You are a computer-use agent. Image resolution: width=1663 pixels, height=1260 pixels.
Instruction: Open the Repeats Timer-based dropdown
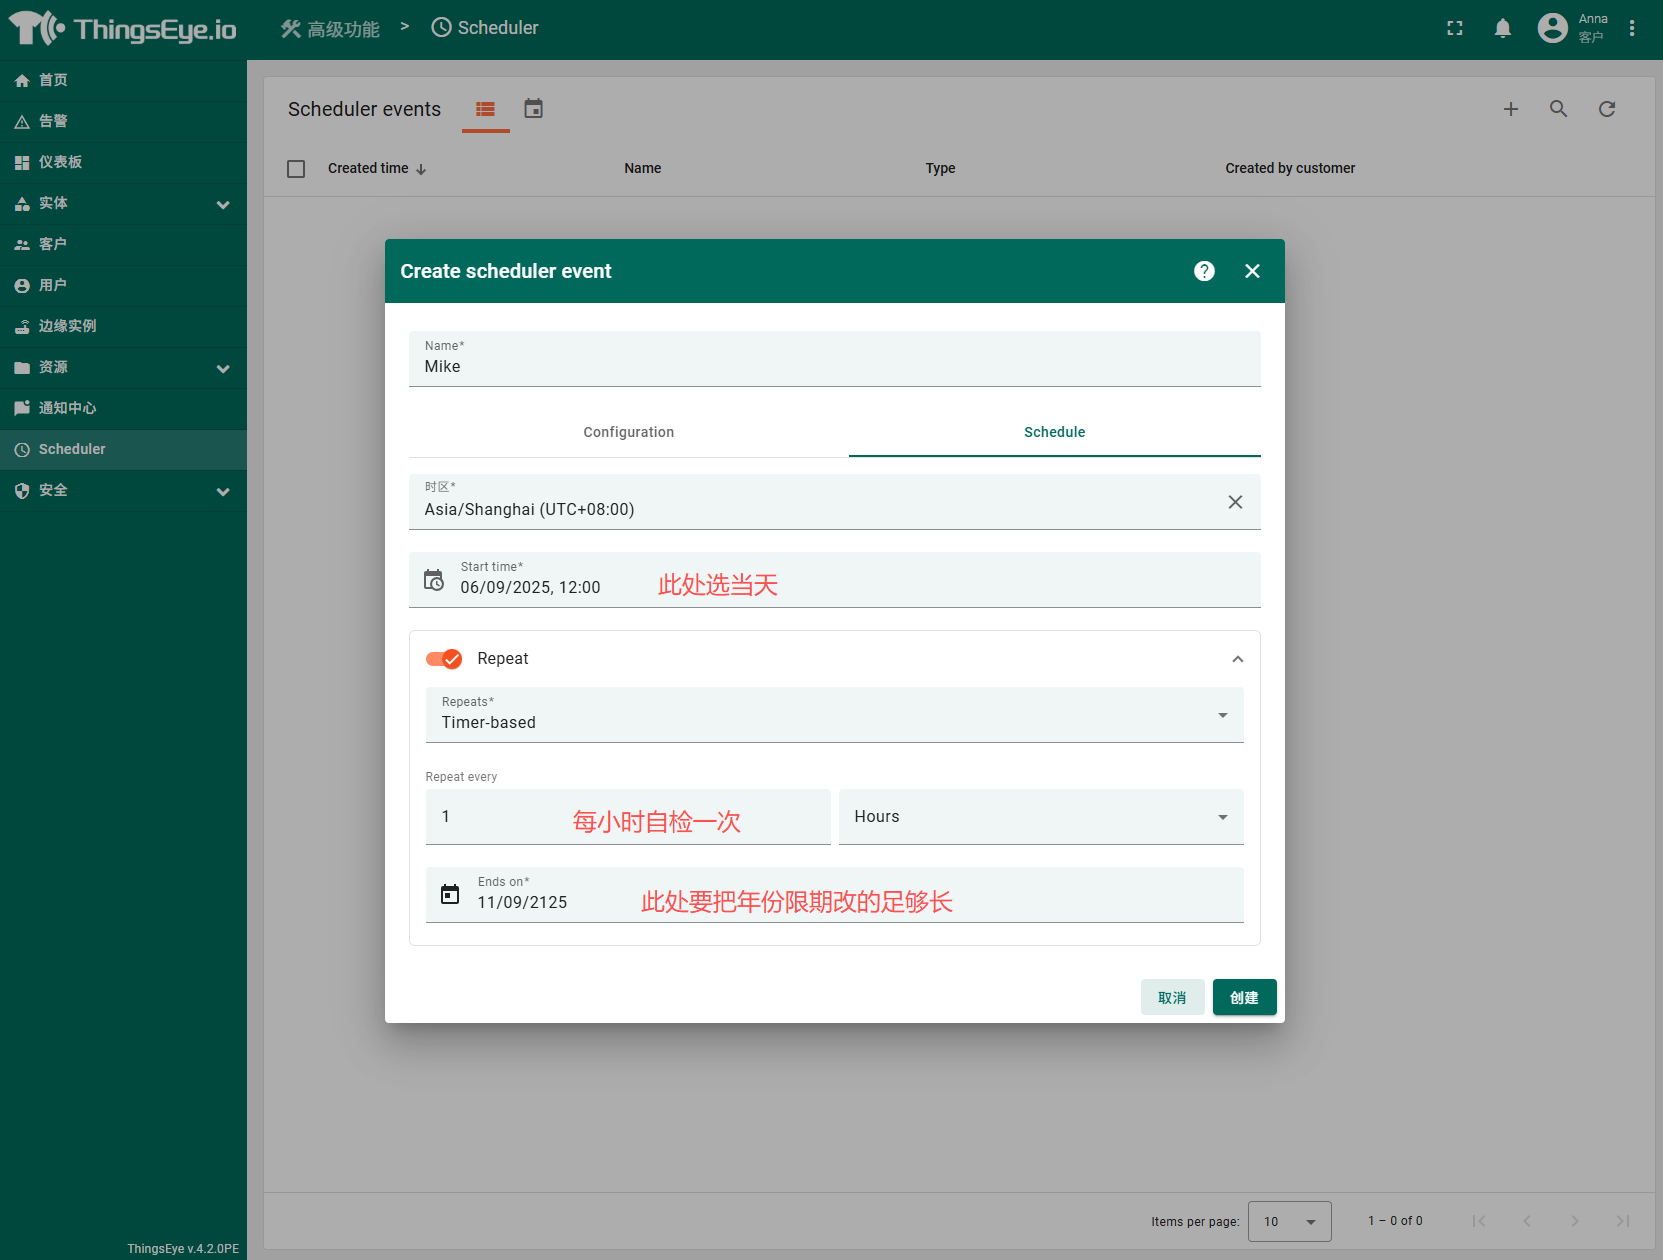834,715
